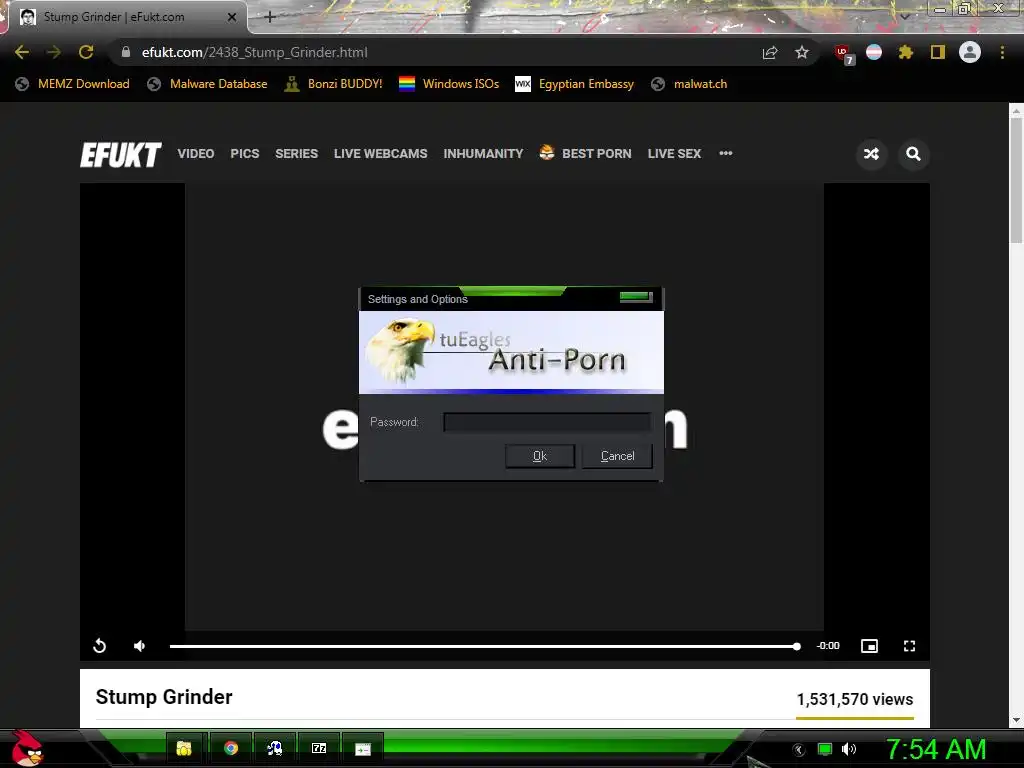Open the VIDEO menu item
Viewport: 1024px width, 768px height.
tap(196, 153)
